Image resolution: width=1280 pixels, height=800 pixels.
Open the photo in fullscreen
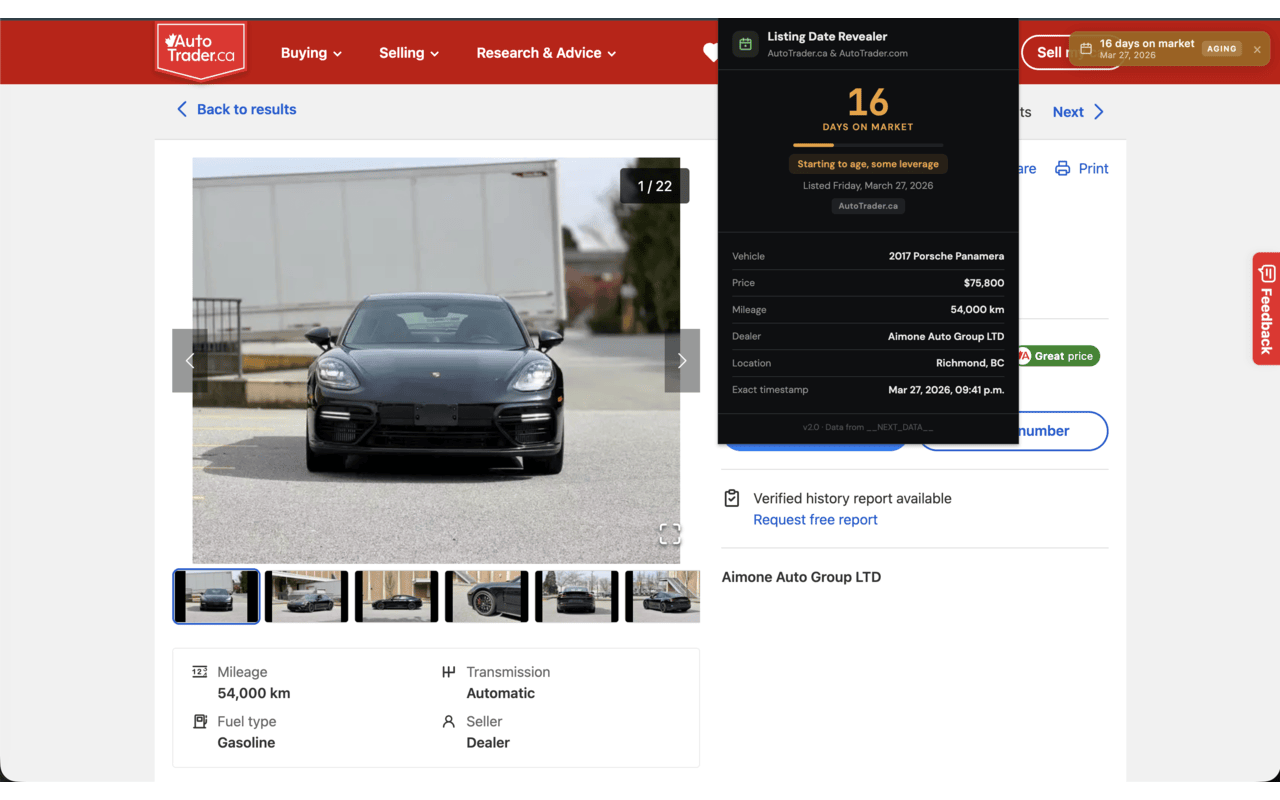(670, 534)
